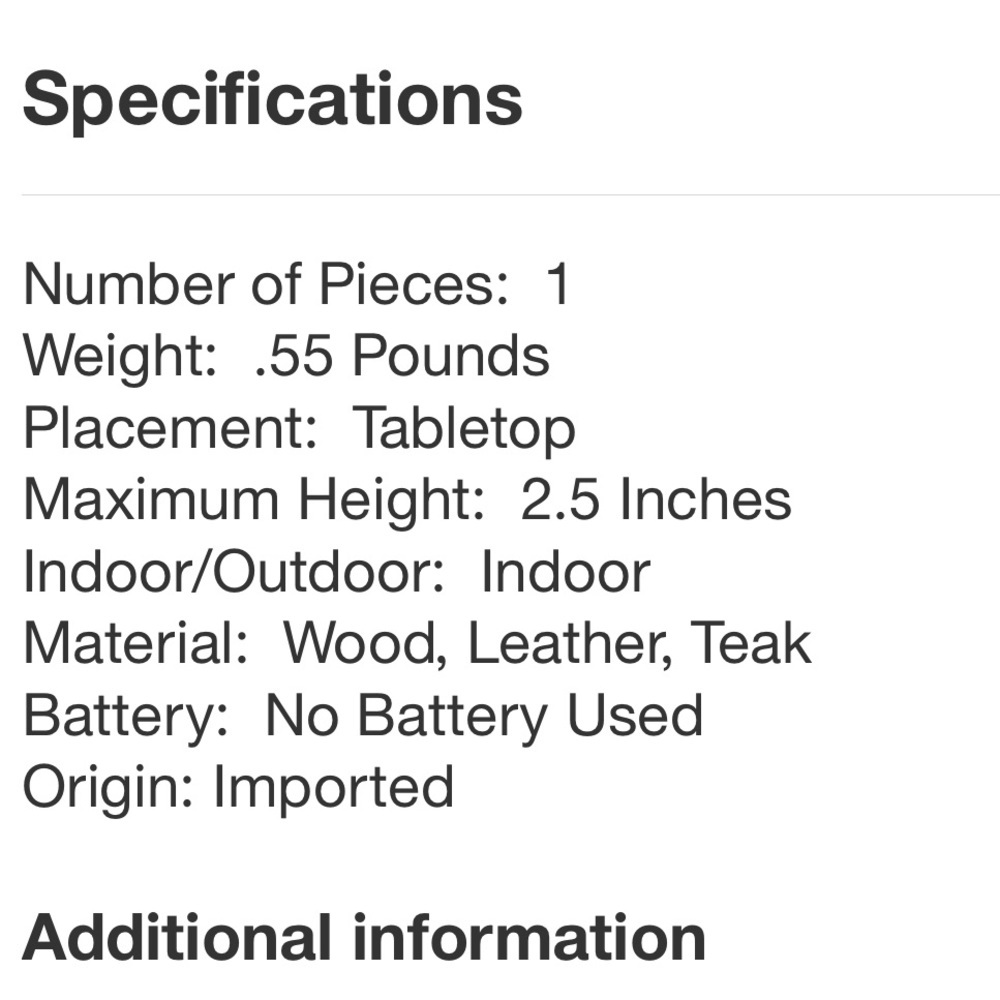Expand the Additional information section

(x=364, y=938)
